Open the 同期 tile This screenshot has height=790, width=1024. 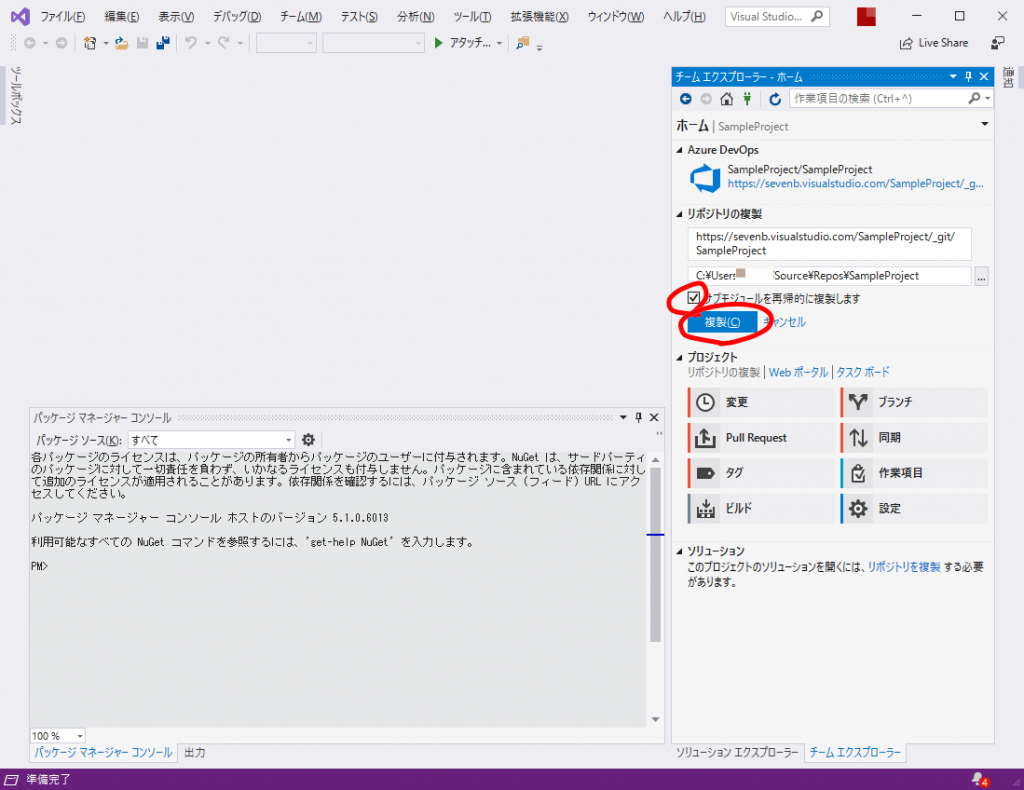(x=914, y=437)
